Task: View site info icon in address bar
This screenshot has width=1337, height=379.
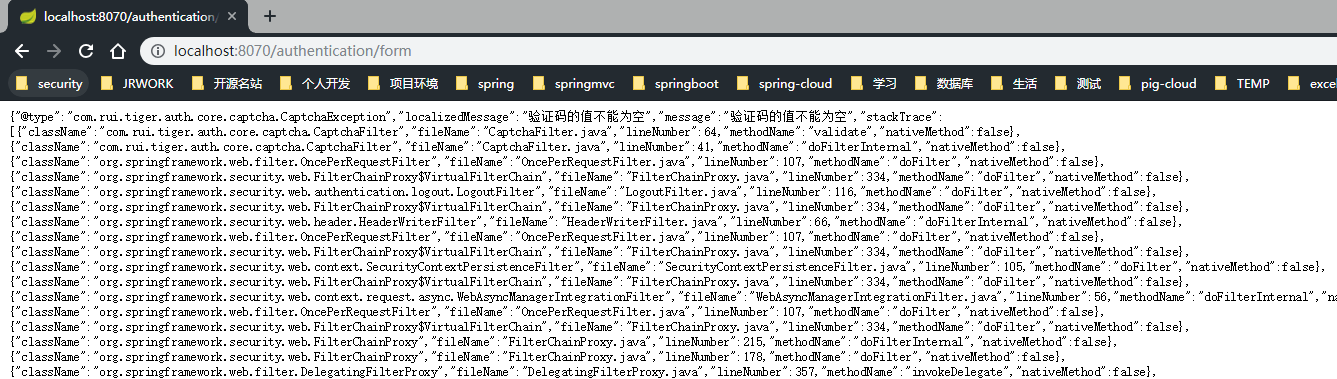Action: pyautogui.click(x=158, y=51)
